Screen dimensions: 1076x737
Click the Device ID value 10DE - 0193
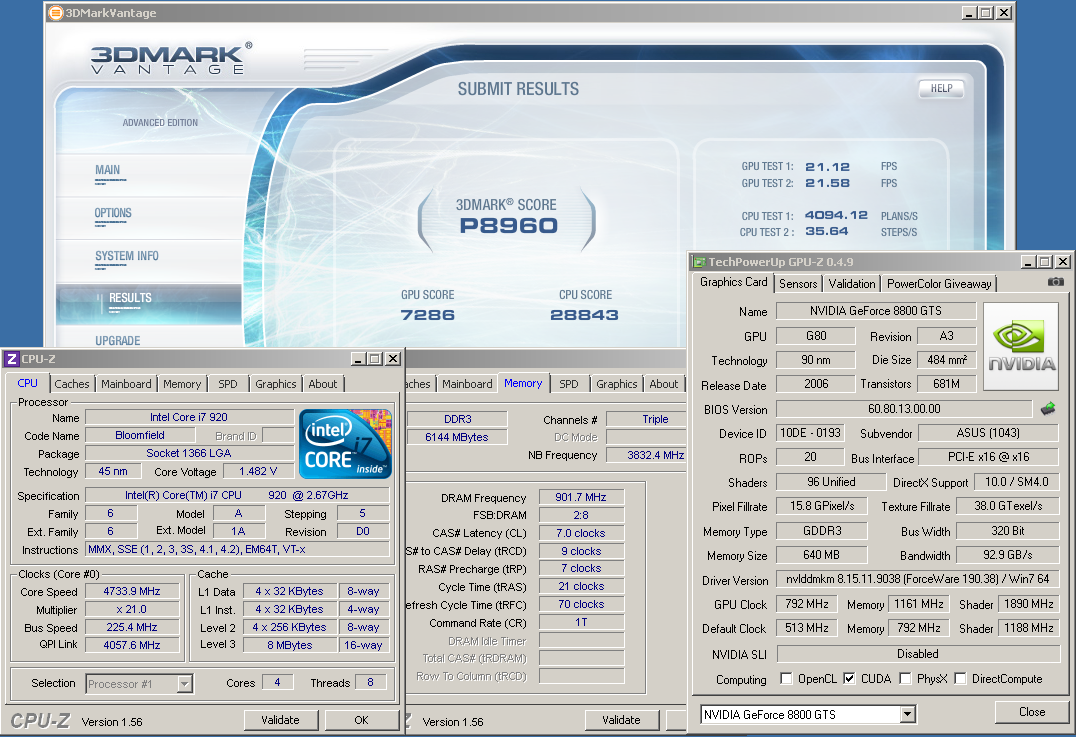(810, 433)
